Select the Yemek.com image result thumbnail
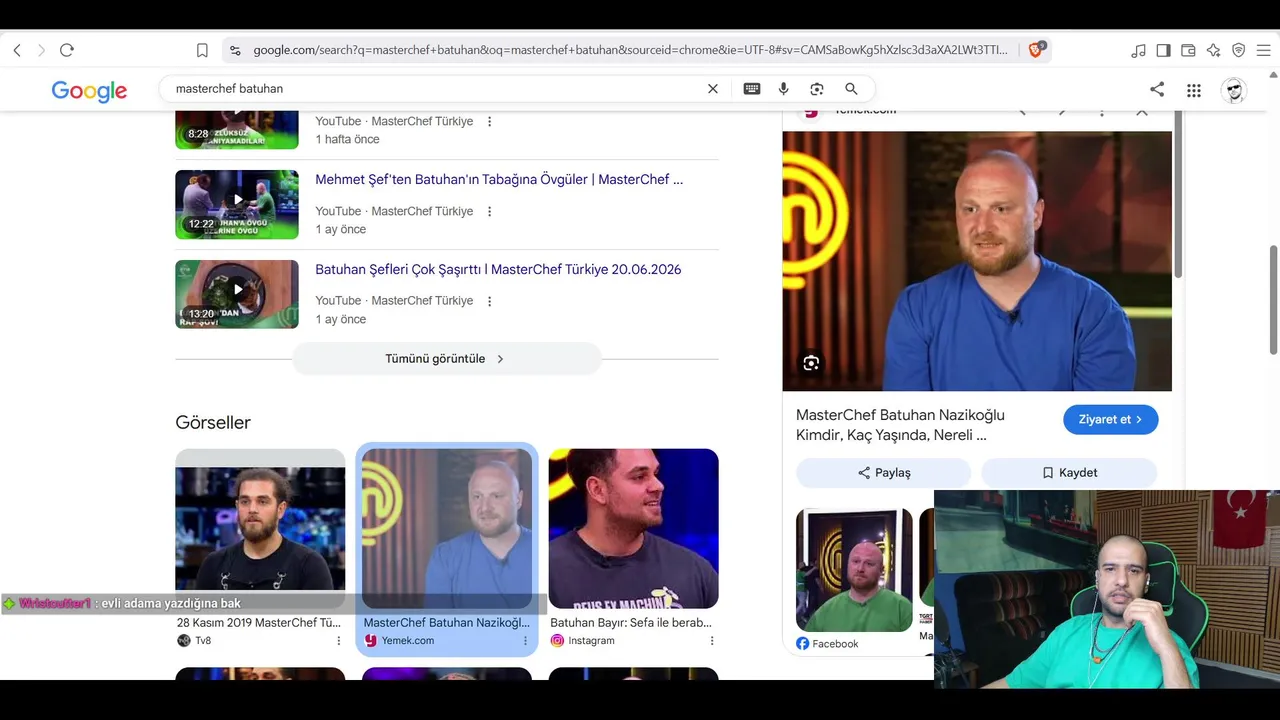Viewport: 1280px width, 720px height. [x=447, y=528]
